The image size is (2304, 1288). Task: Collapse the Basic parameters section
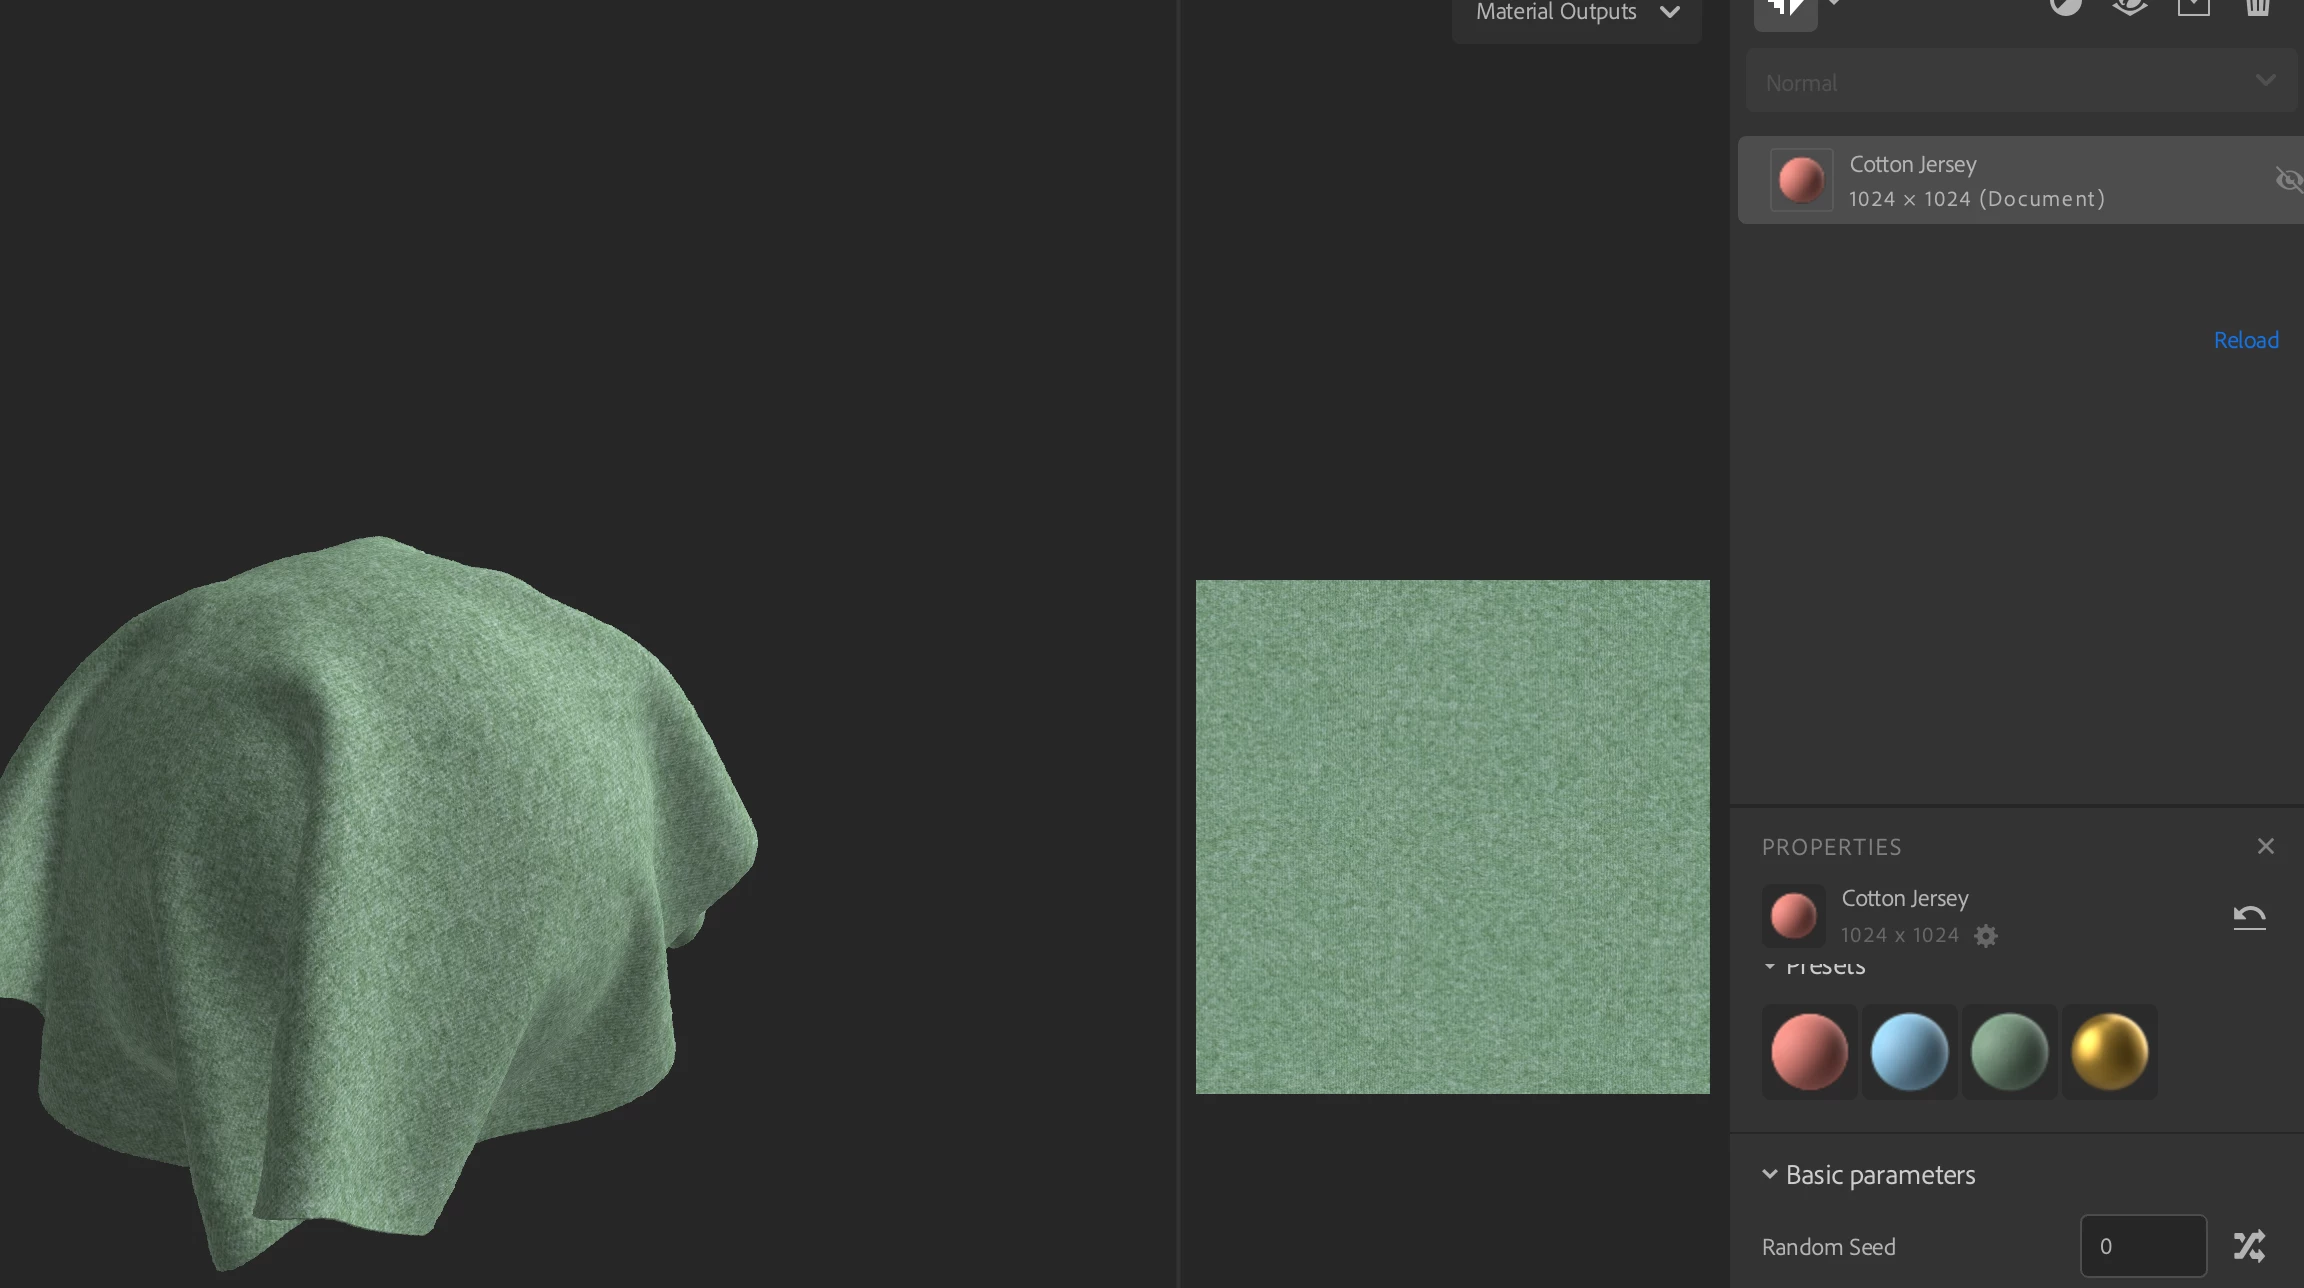pyautogui.click(x=1770, y=1174)
